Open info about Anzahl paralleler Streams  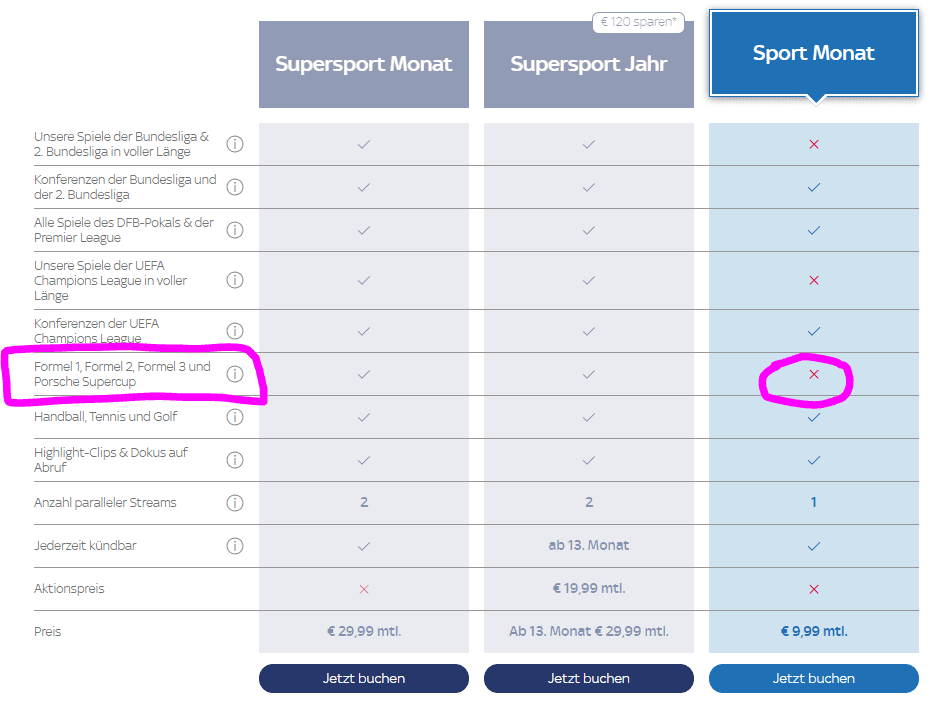pyautogui.click(x=235, y=503)
